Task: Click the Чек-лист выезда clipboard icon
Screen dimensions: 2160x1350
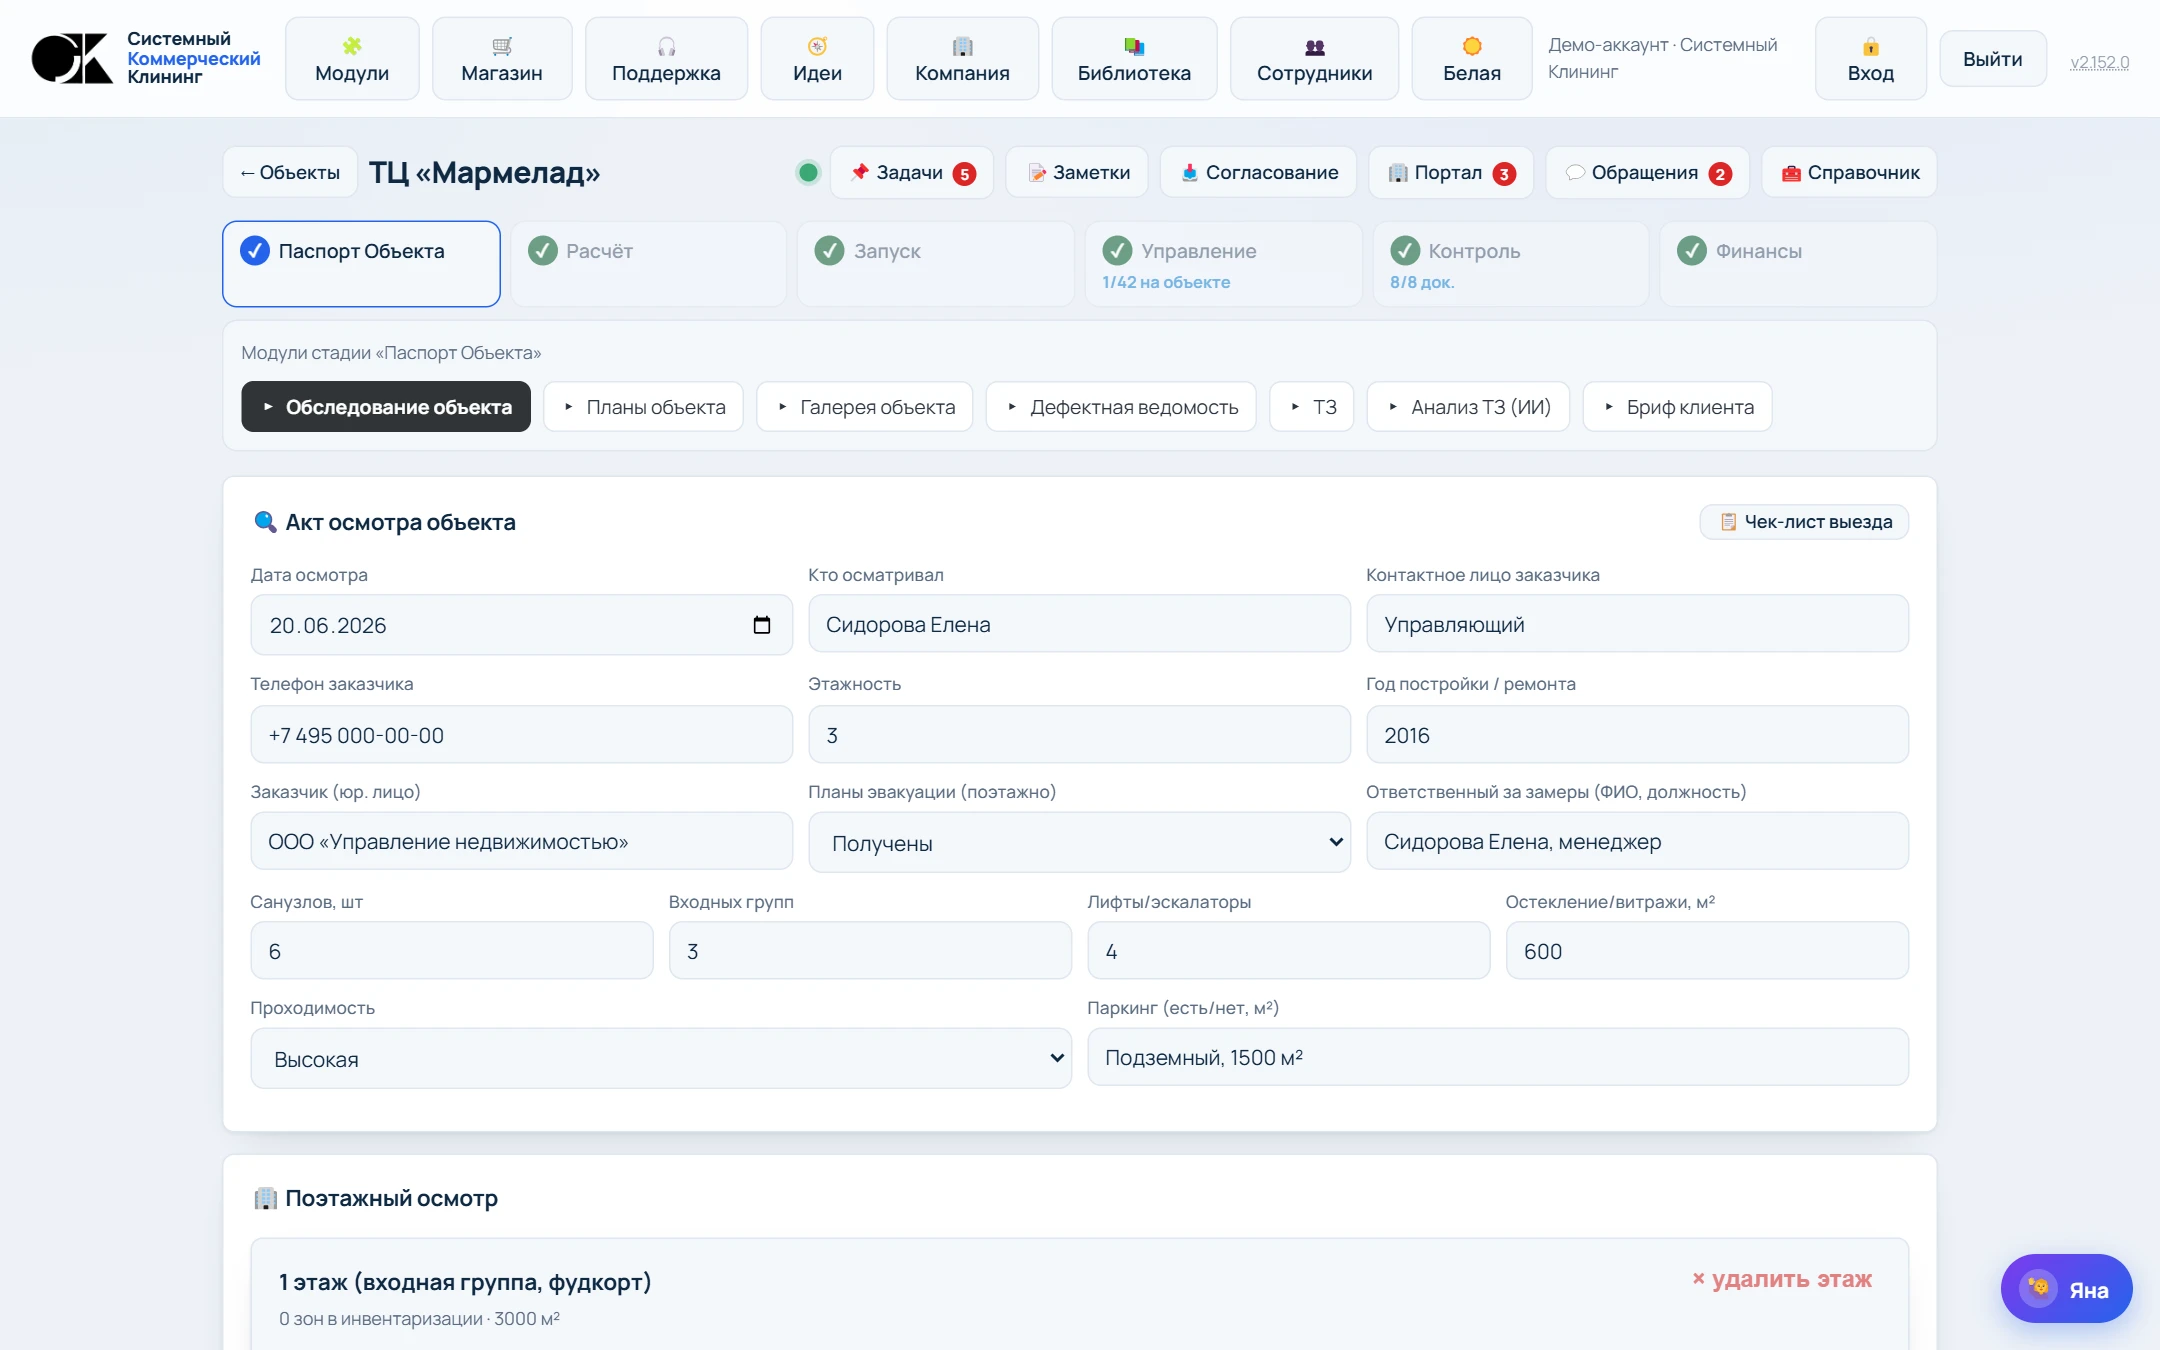Action: pos(1727,521)
